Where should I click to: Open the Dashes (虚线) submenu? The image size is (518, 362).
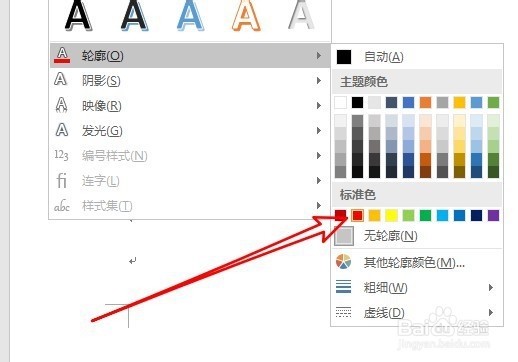tap(417, 312)
